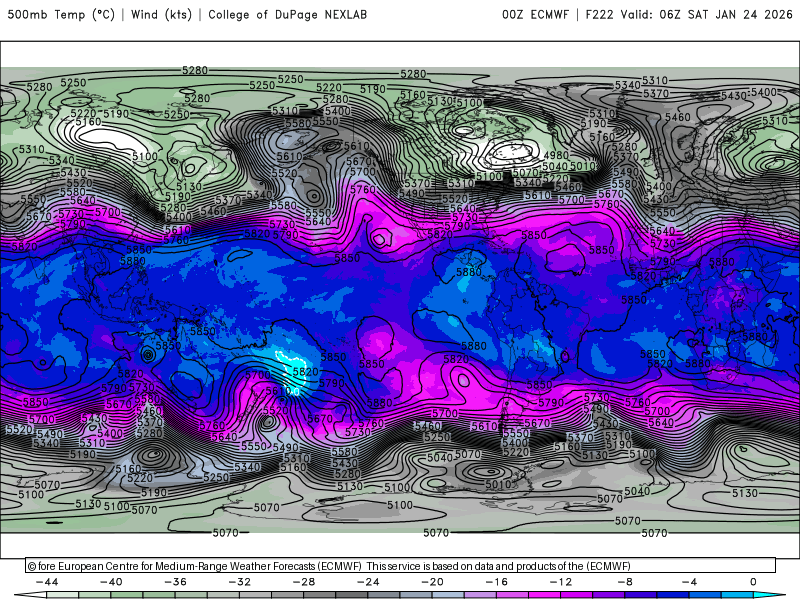This screenshot has height=600, width=800.
Task: Click the '4980' height contour label
Action: [556, 155]
